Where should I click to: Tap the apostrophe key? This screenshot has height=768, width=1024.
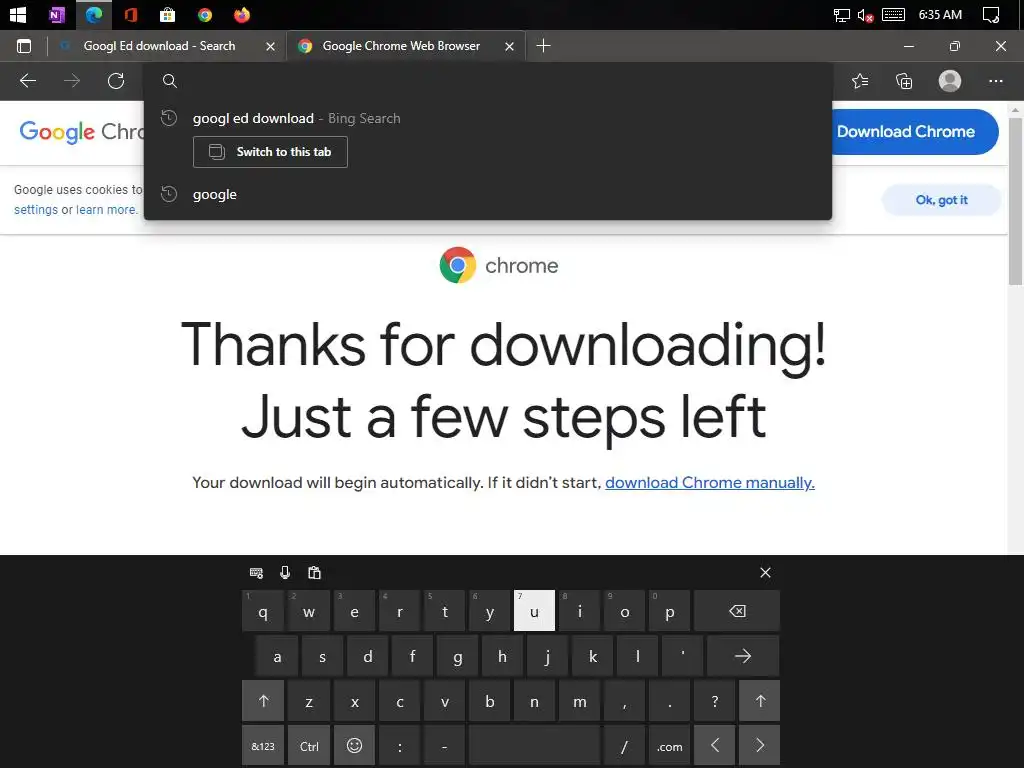(x=682, y=656)
